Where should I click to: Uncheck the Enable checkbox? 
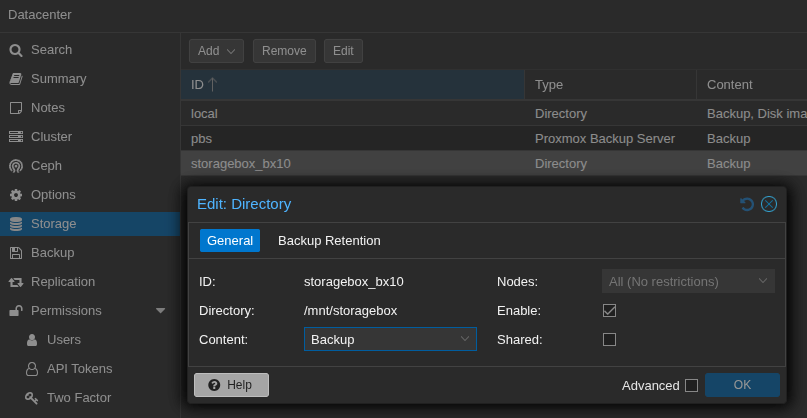pos(609,310)
